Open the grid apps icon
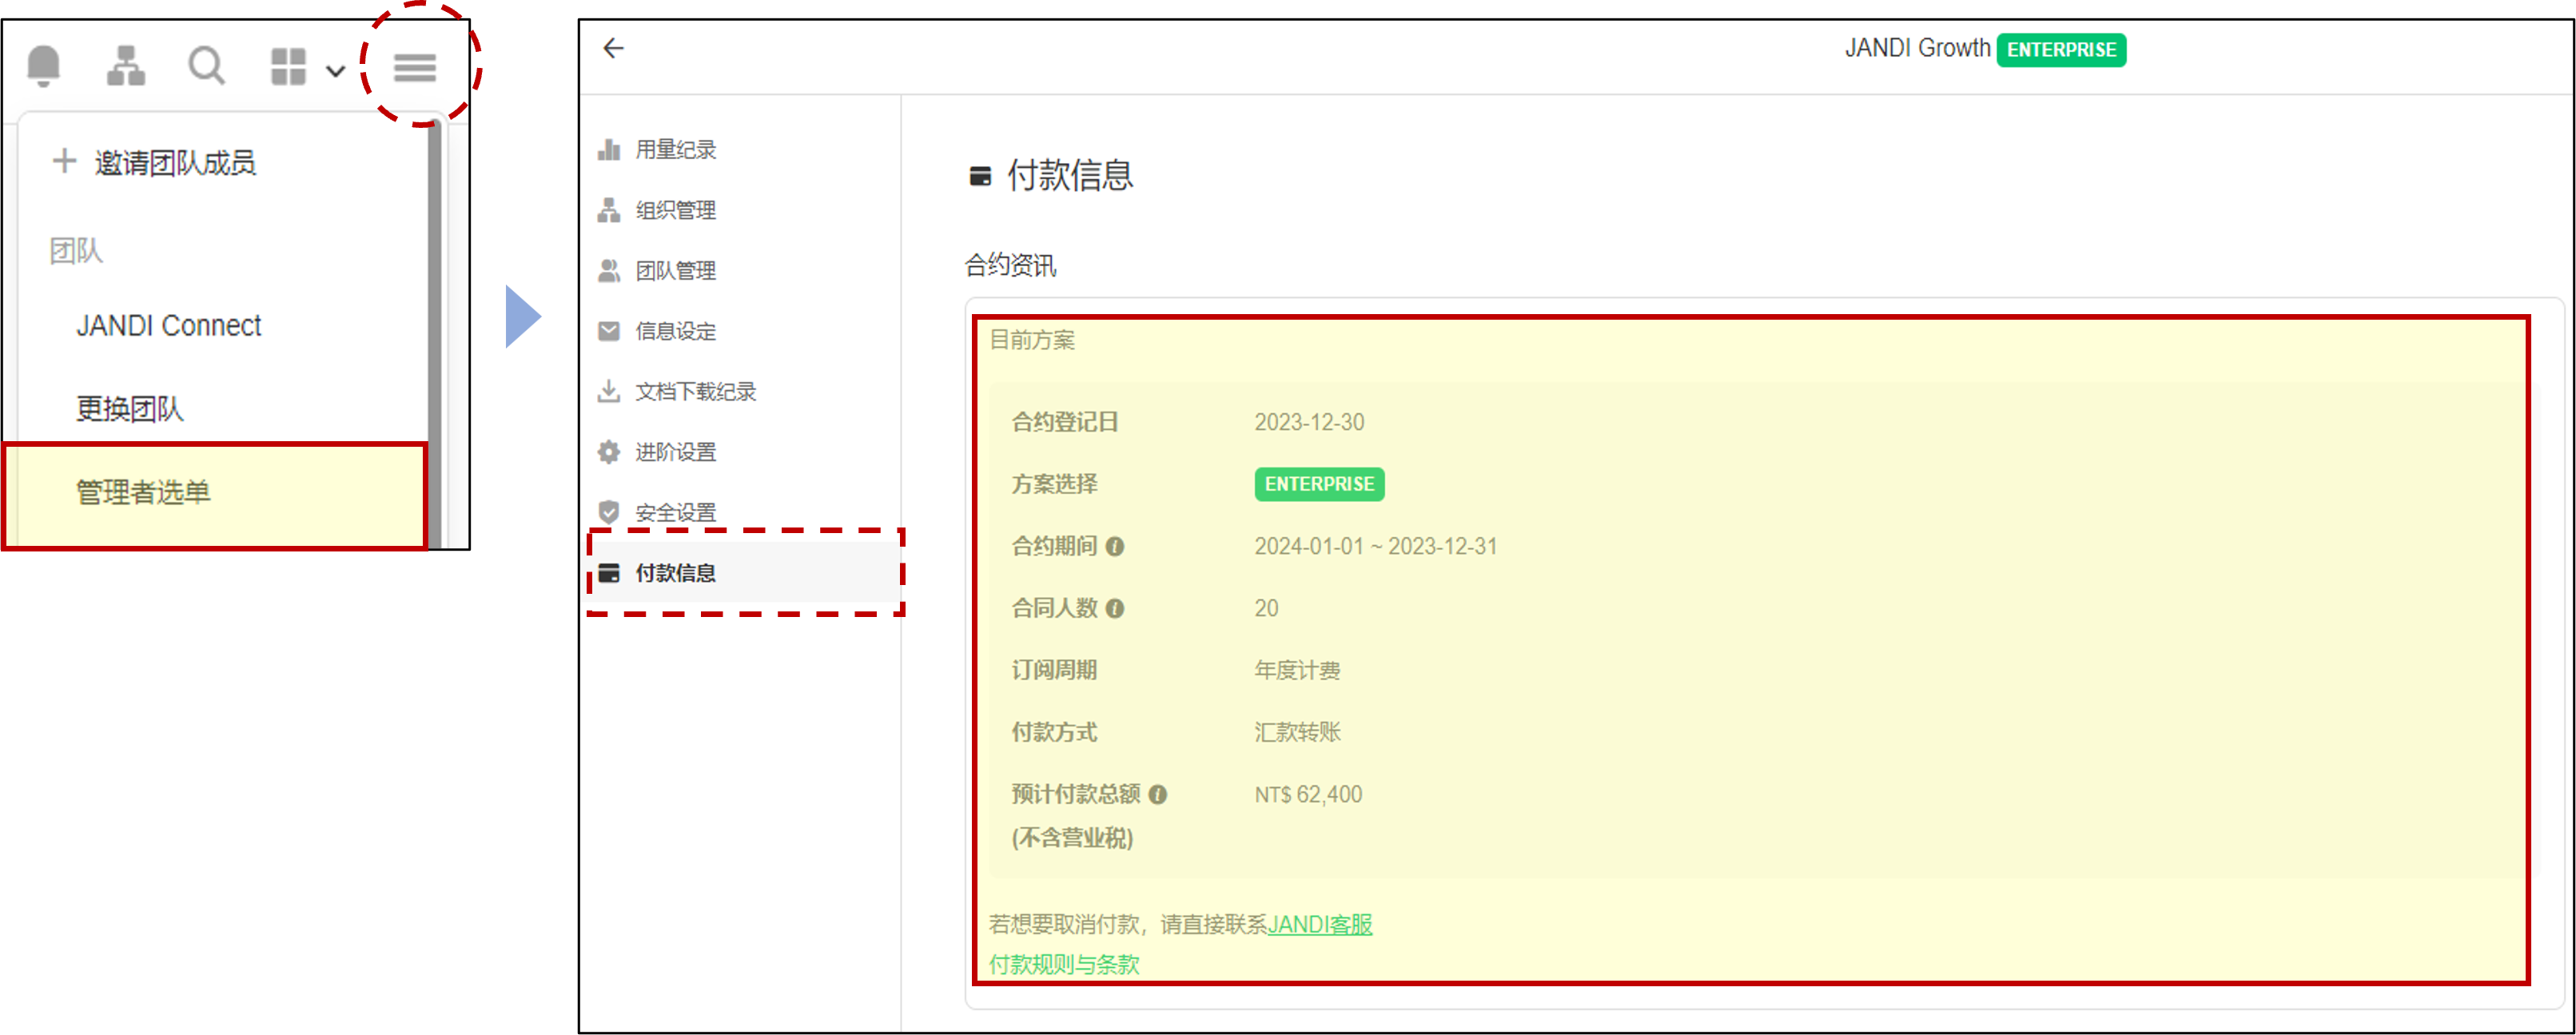This screenshot has height=1035, width=2576. (x=288, y=67)
